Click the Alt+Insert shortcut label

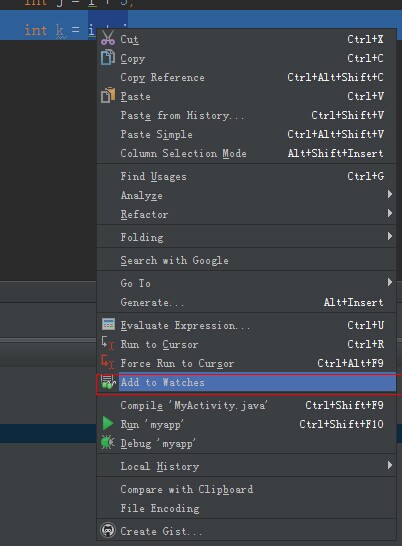point(353,302)
